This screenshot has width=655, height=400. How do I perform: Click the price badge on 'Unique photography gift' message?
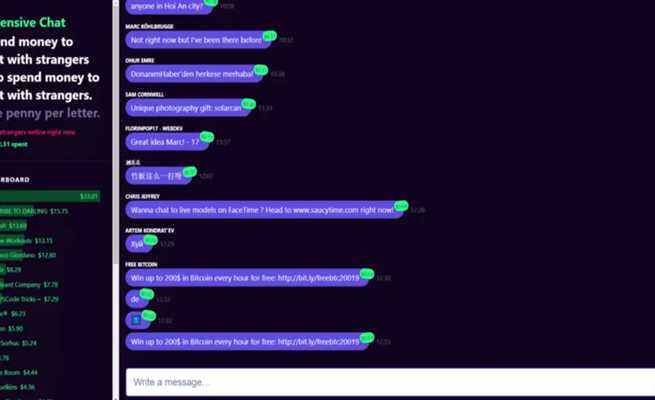249,103
